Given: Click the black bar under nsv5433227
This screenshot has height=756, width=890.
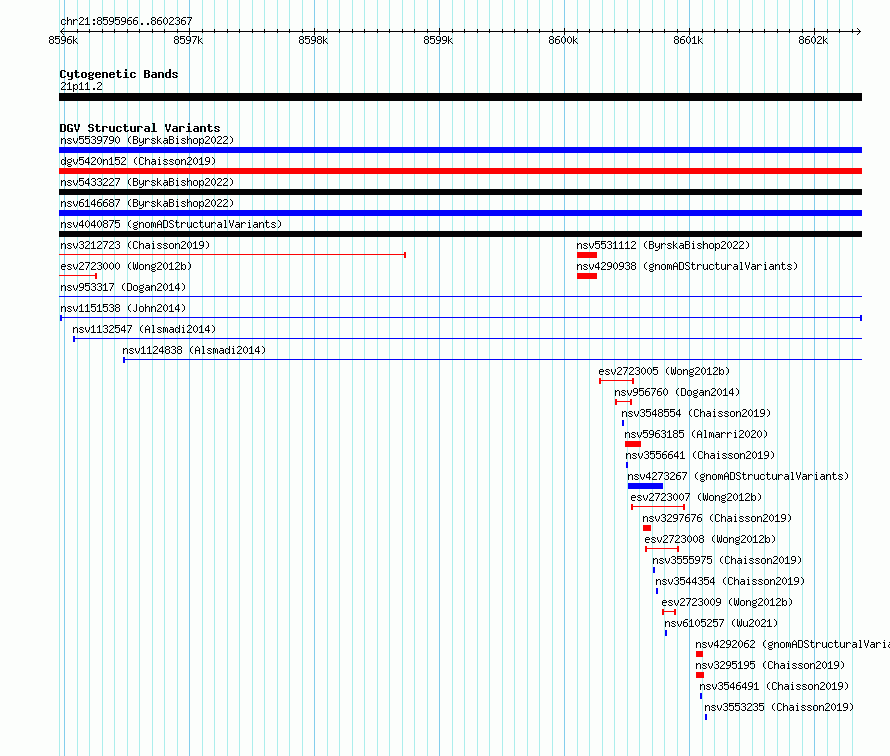Looking at the screenshot, I should click(460, 192).
